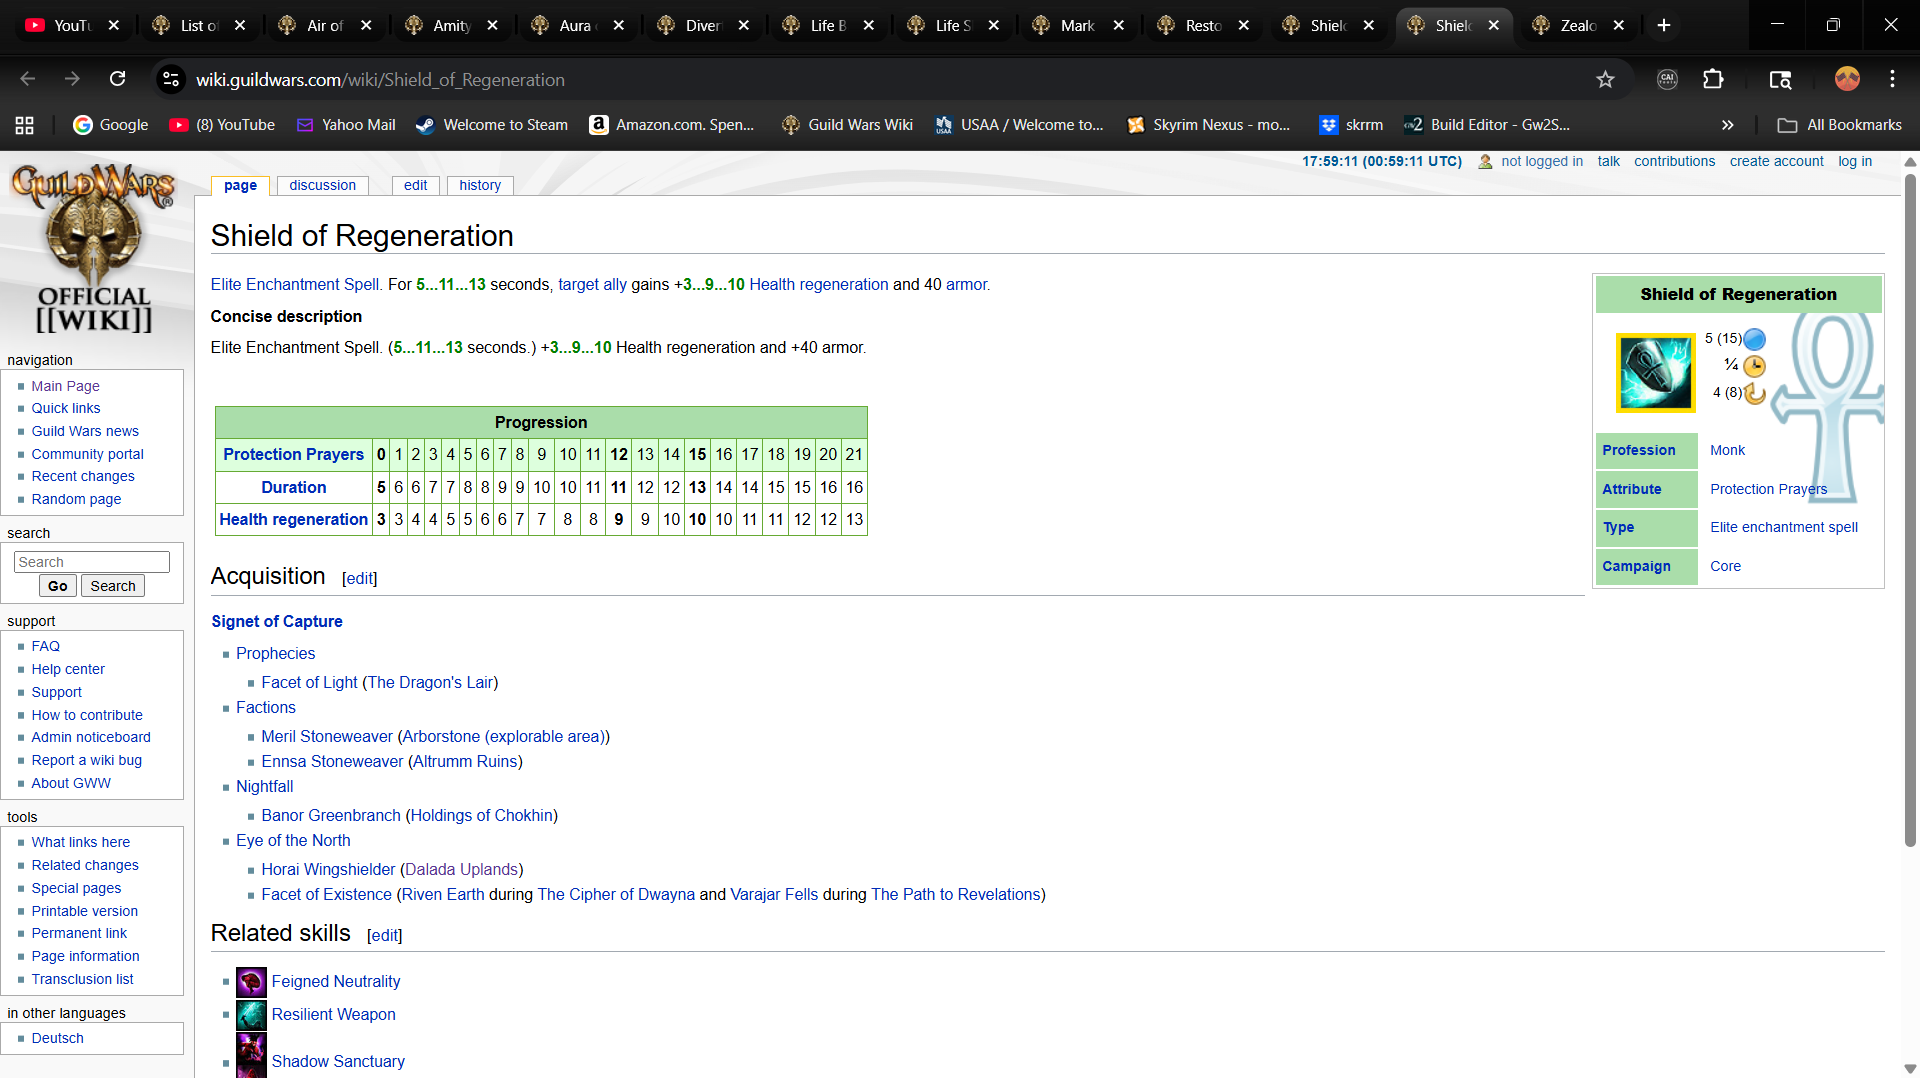Open the Protection Prayers progression header link

pos(293,455)
